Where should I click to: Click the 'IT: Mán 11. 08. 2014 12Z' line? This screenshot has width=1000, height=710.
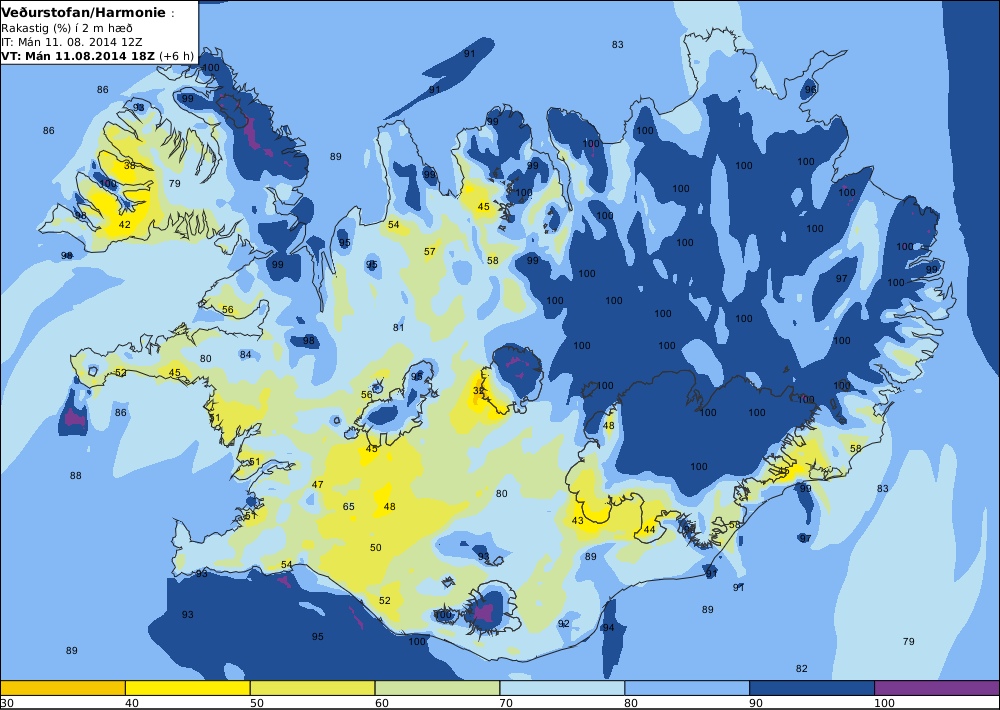pyautogui.click(x=71, y=42)
